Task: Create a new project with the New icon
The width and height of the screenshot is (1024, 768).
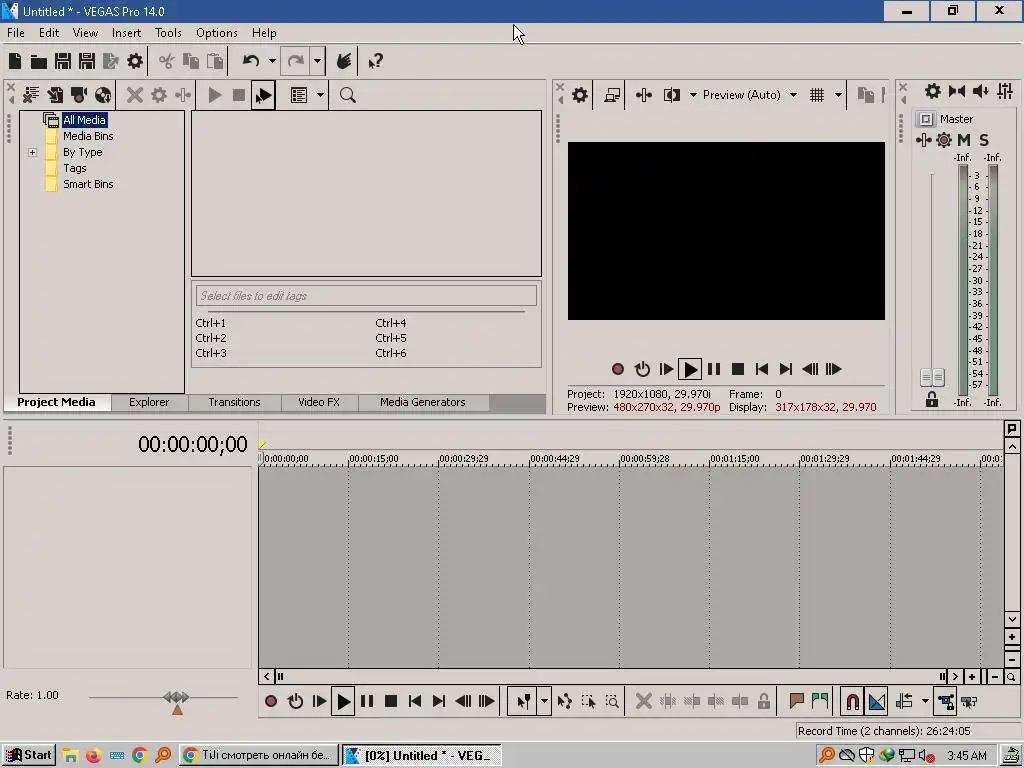Action: click(x=15, y=61)
